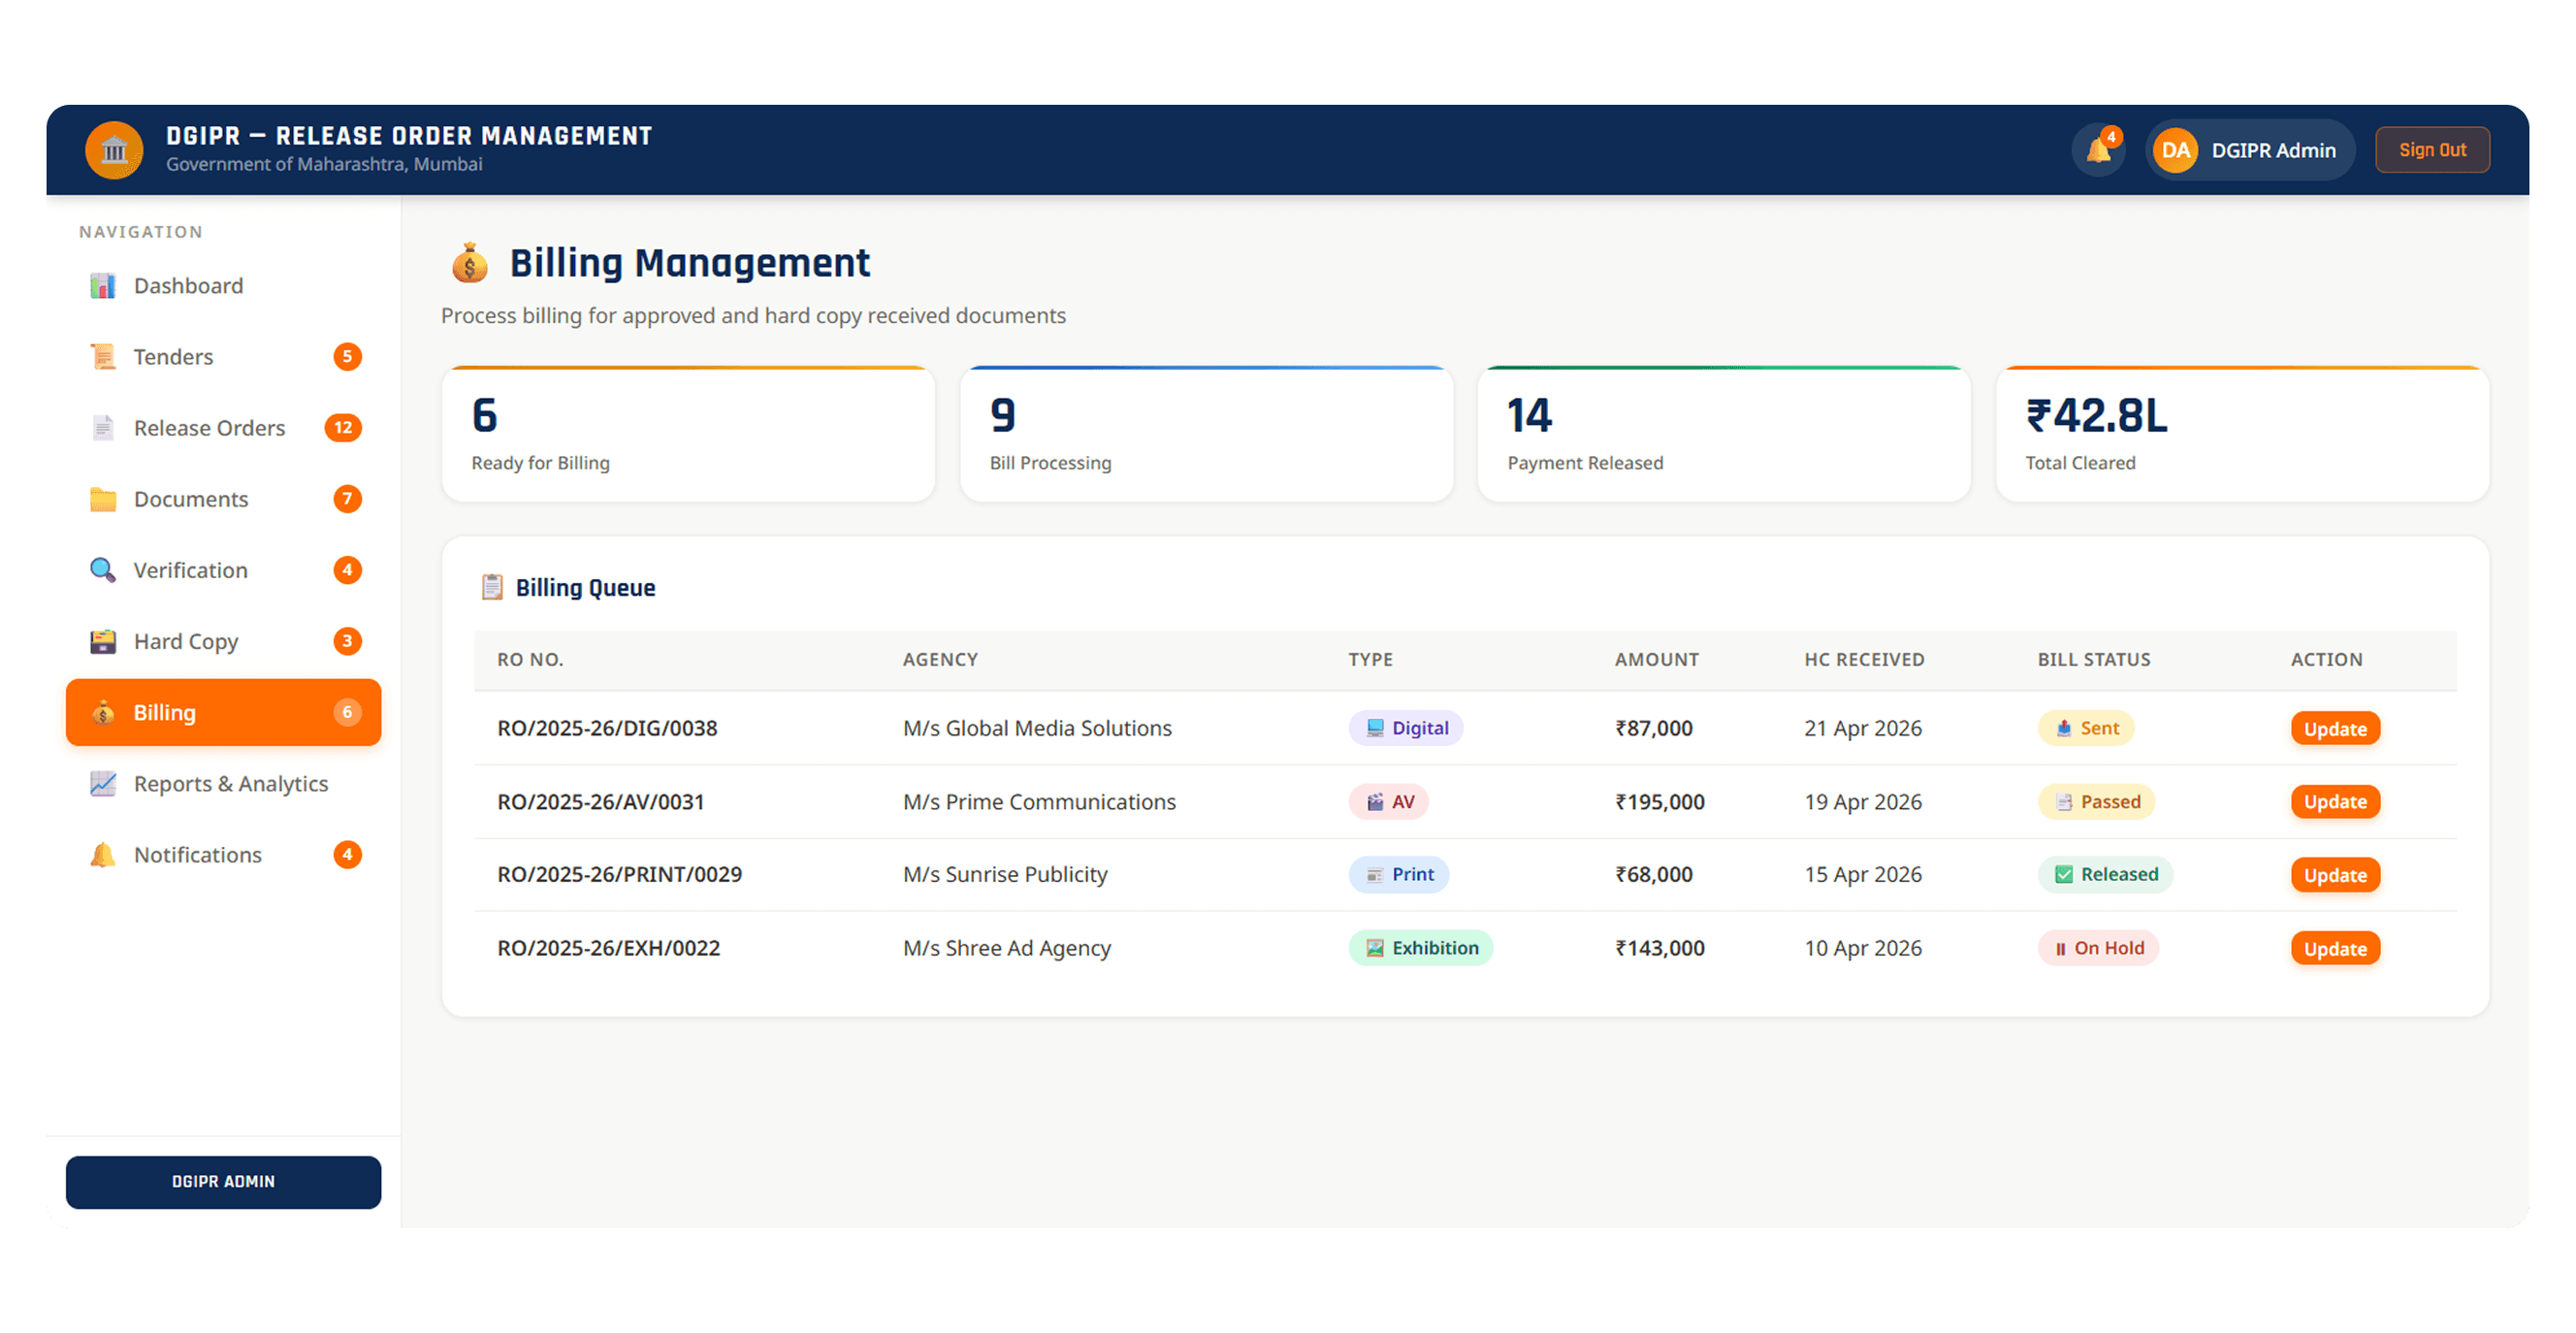Screen dimensions: 2576x1333
Task: Click RO/2025-26/AV/0031 number
Action: [601, 802]
